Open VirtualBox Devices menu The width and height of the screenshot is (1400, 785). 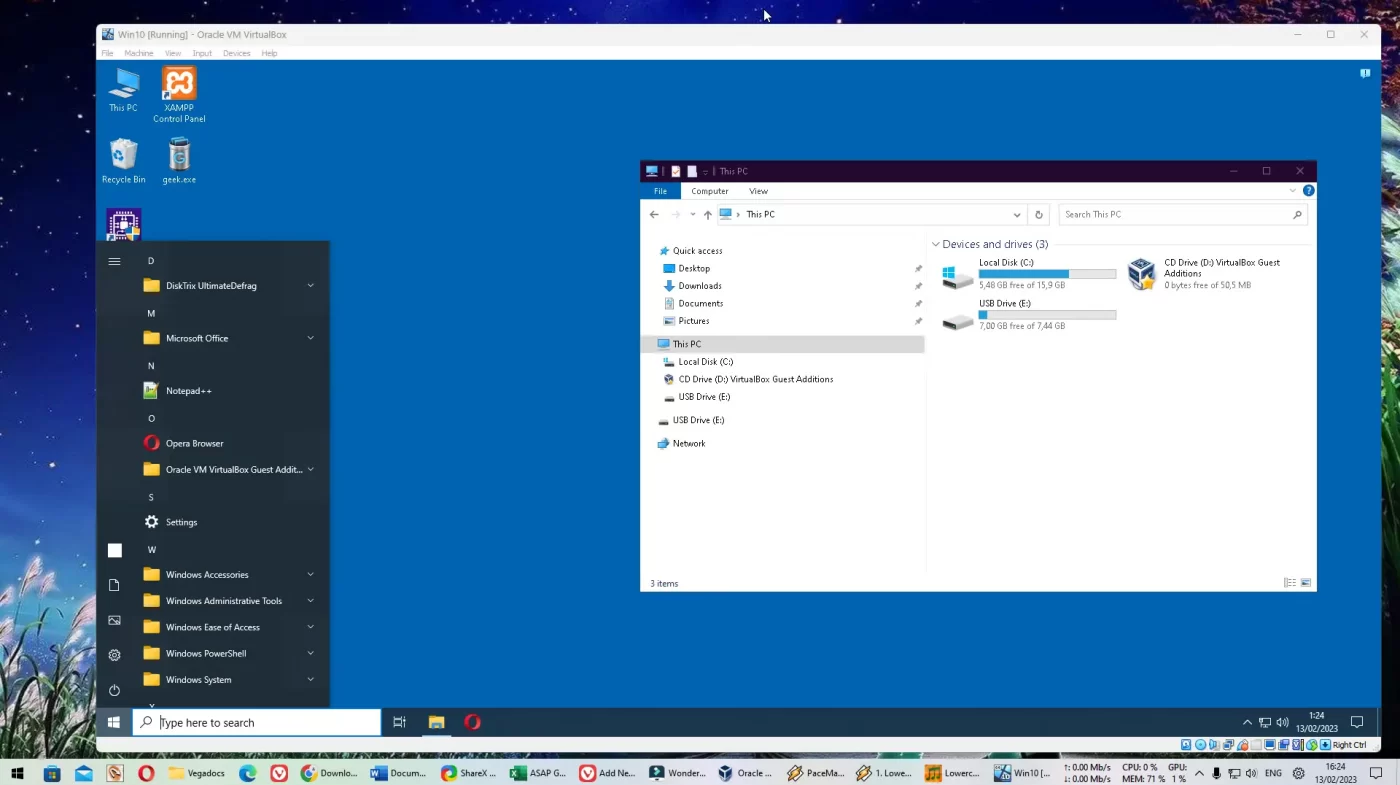(237, 53)
